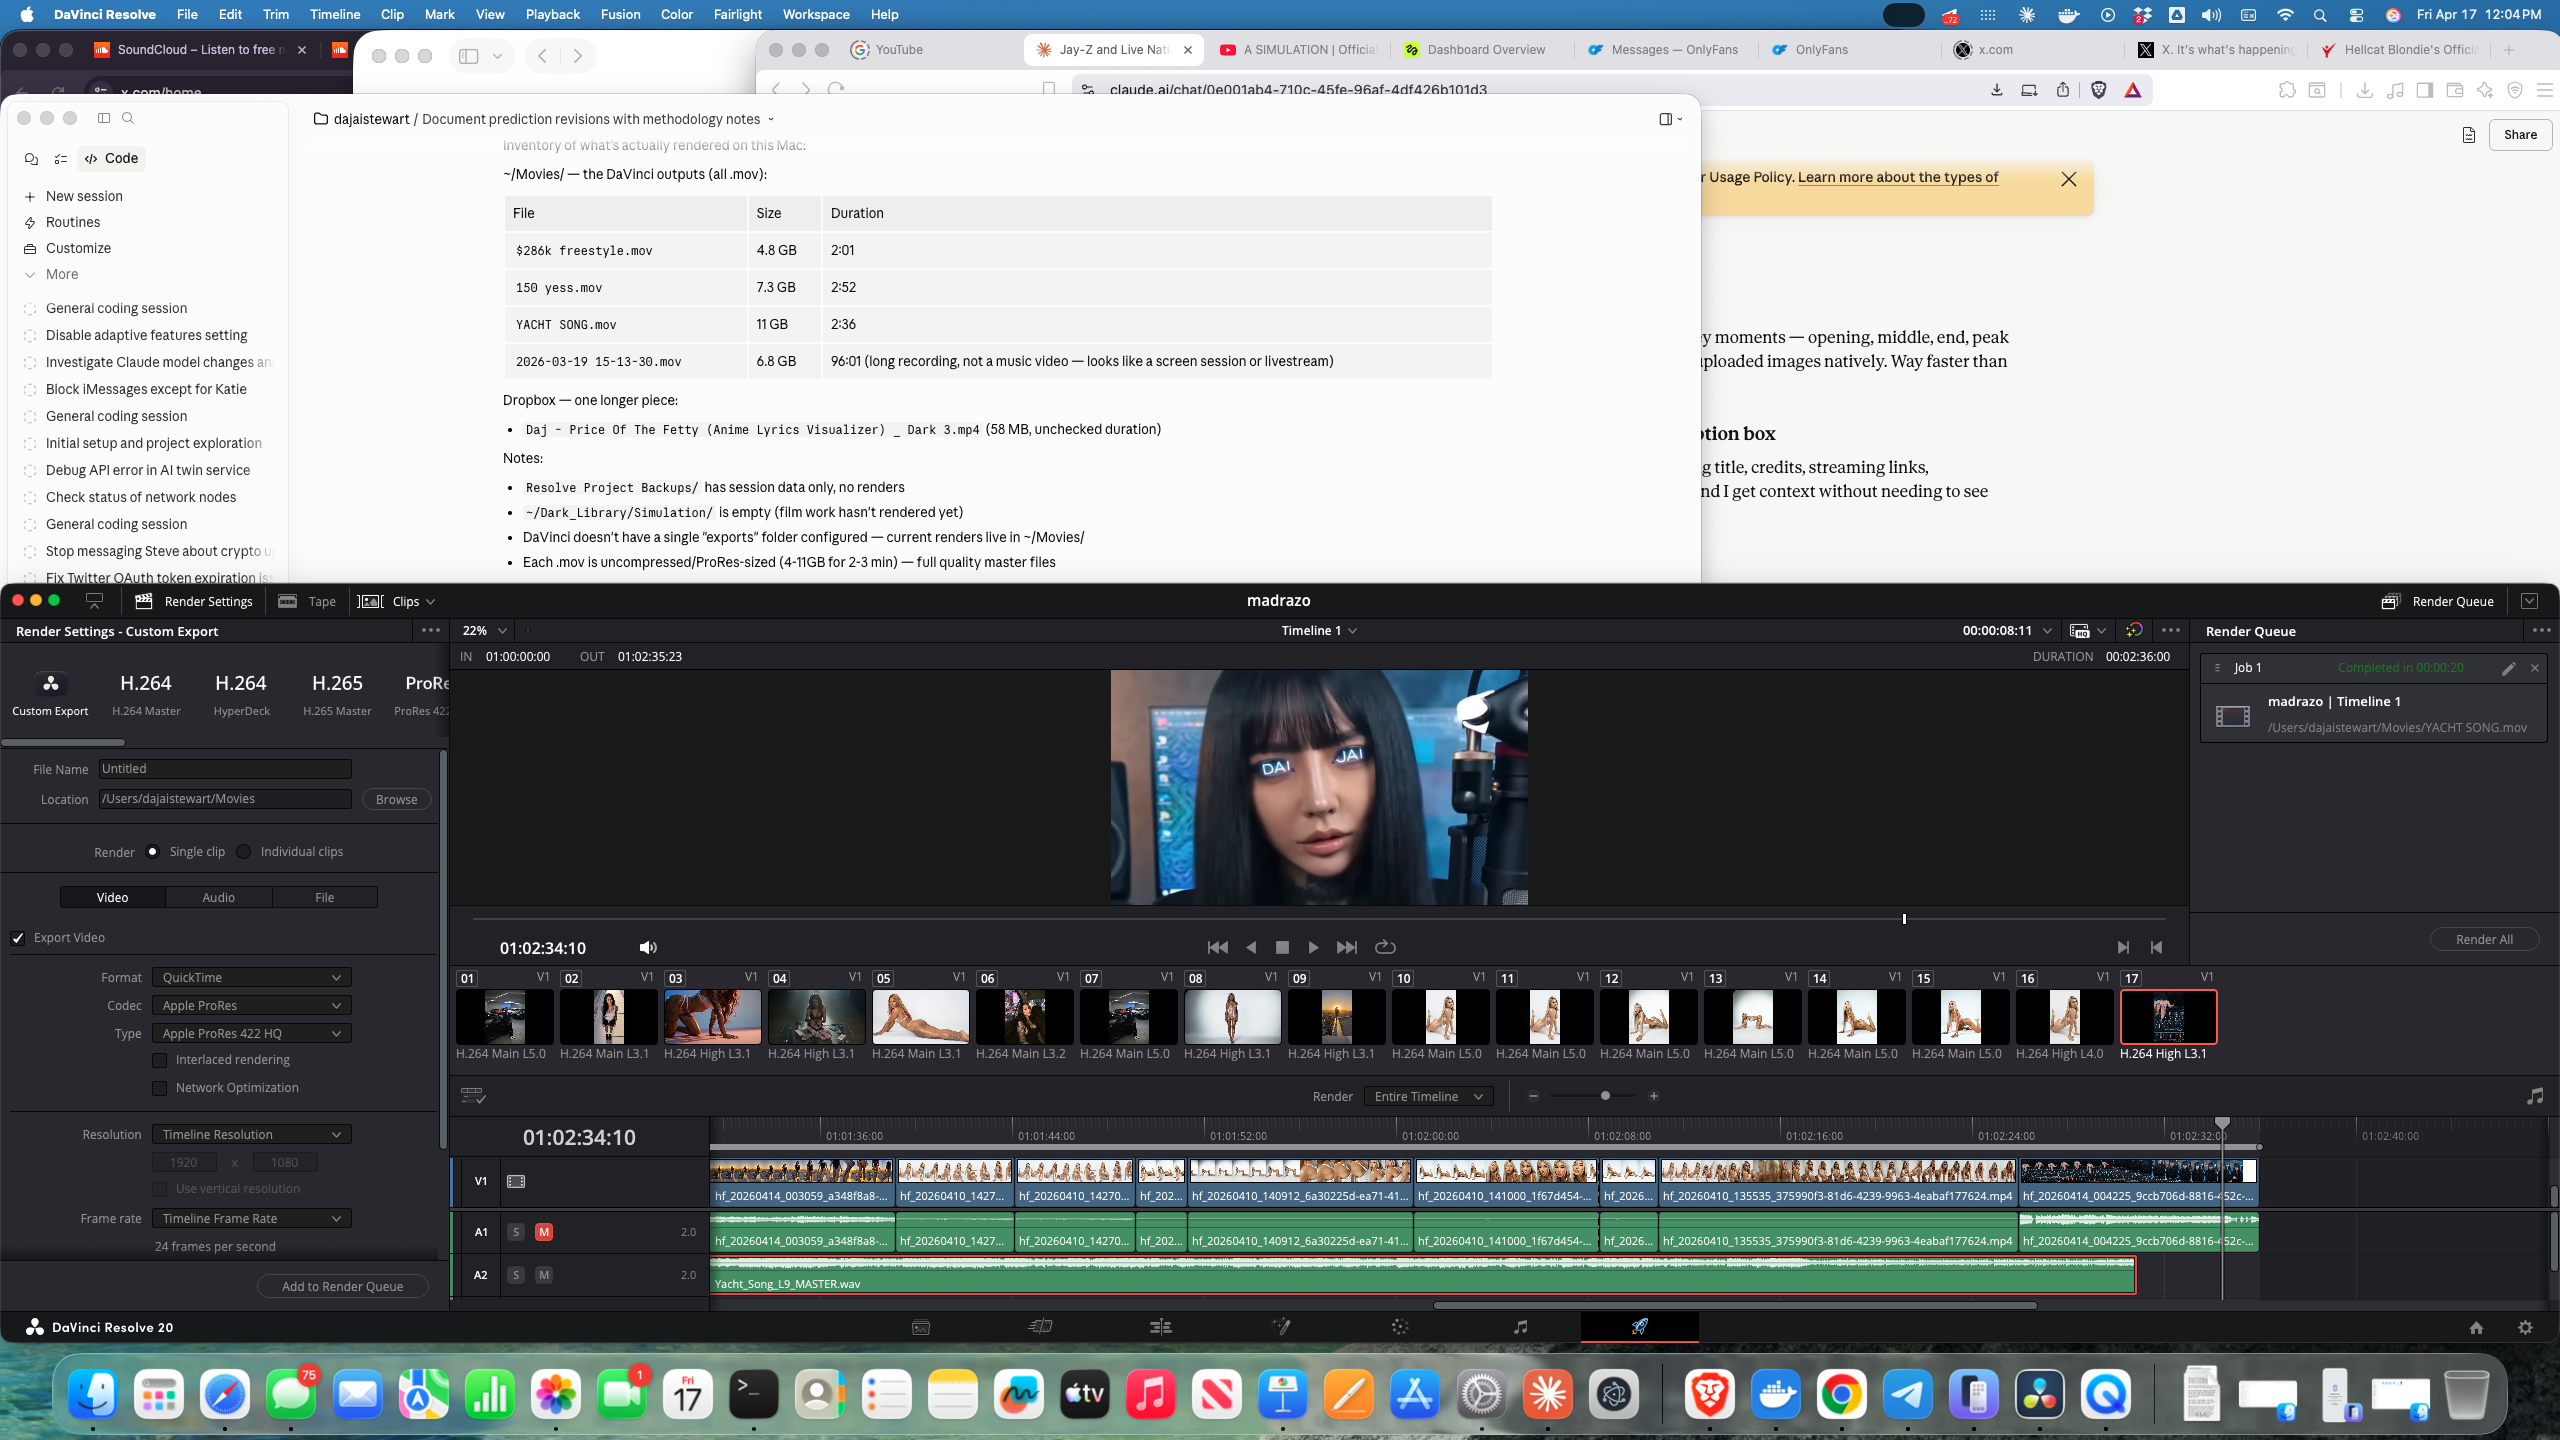Image resolution: width=2560 pixels, height=1440 pixels.
Task: Enable Network Optimization checkbox
Action: (x=160, y=1088)
